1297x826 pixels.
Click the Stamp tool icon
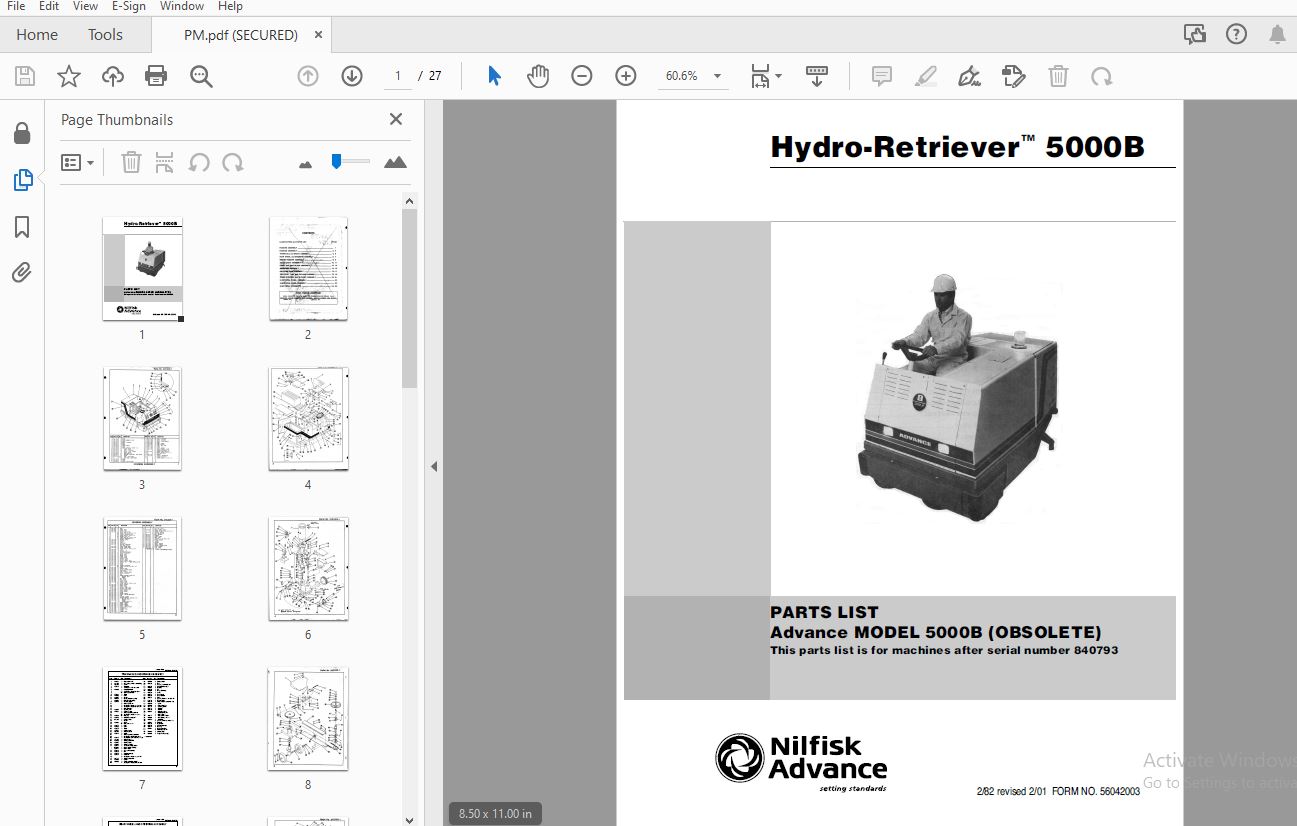tap(1013, 76)
